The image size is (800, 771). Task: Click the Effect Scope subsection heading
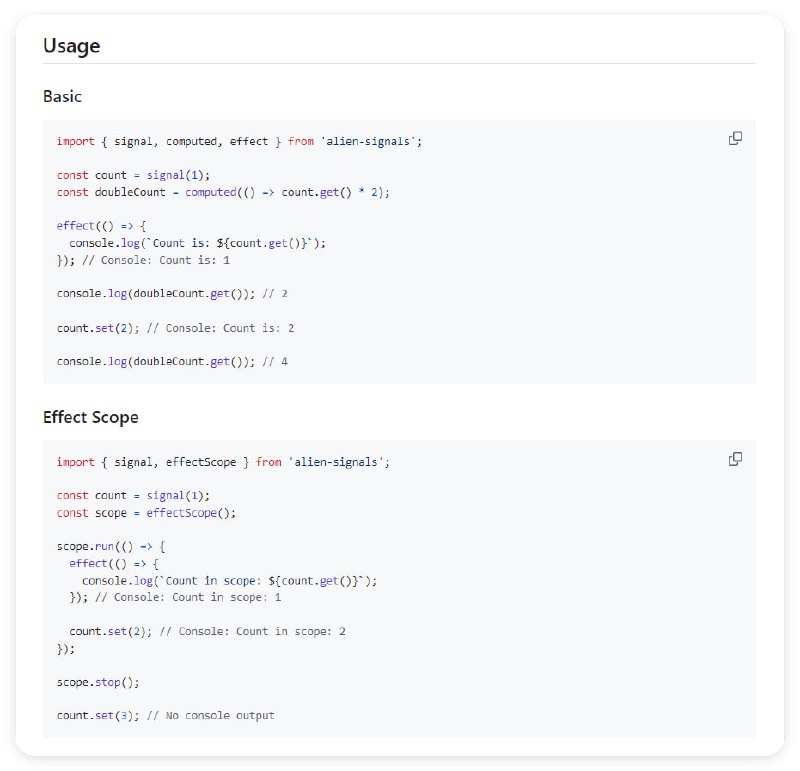tap(90, 417)
